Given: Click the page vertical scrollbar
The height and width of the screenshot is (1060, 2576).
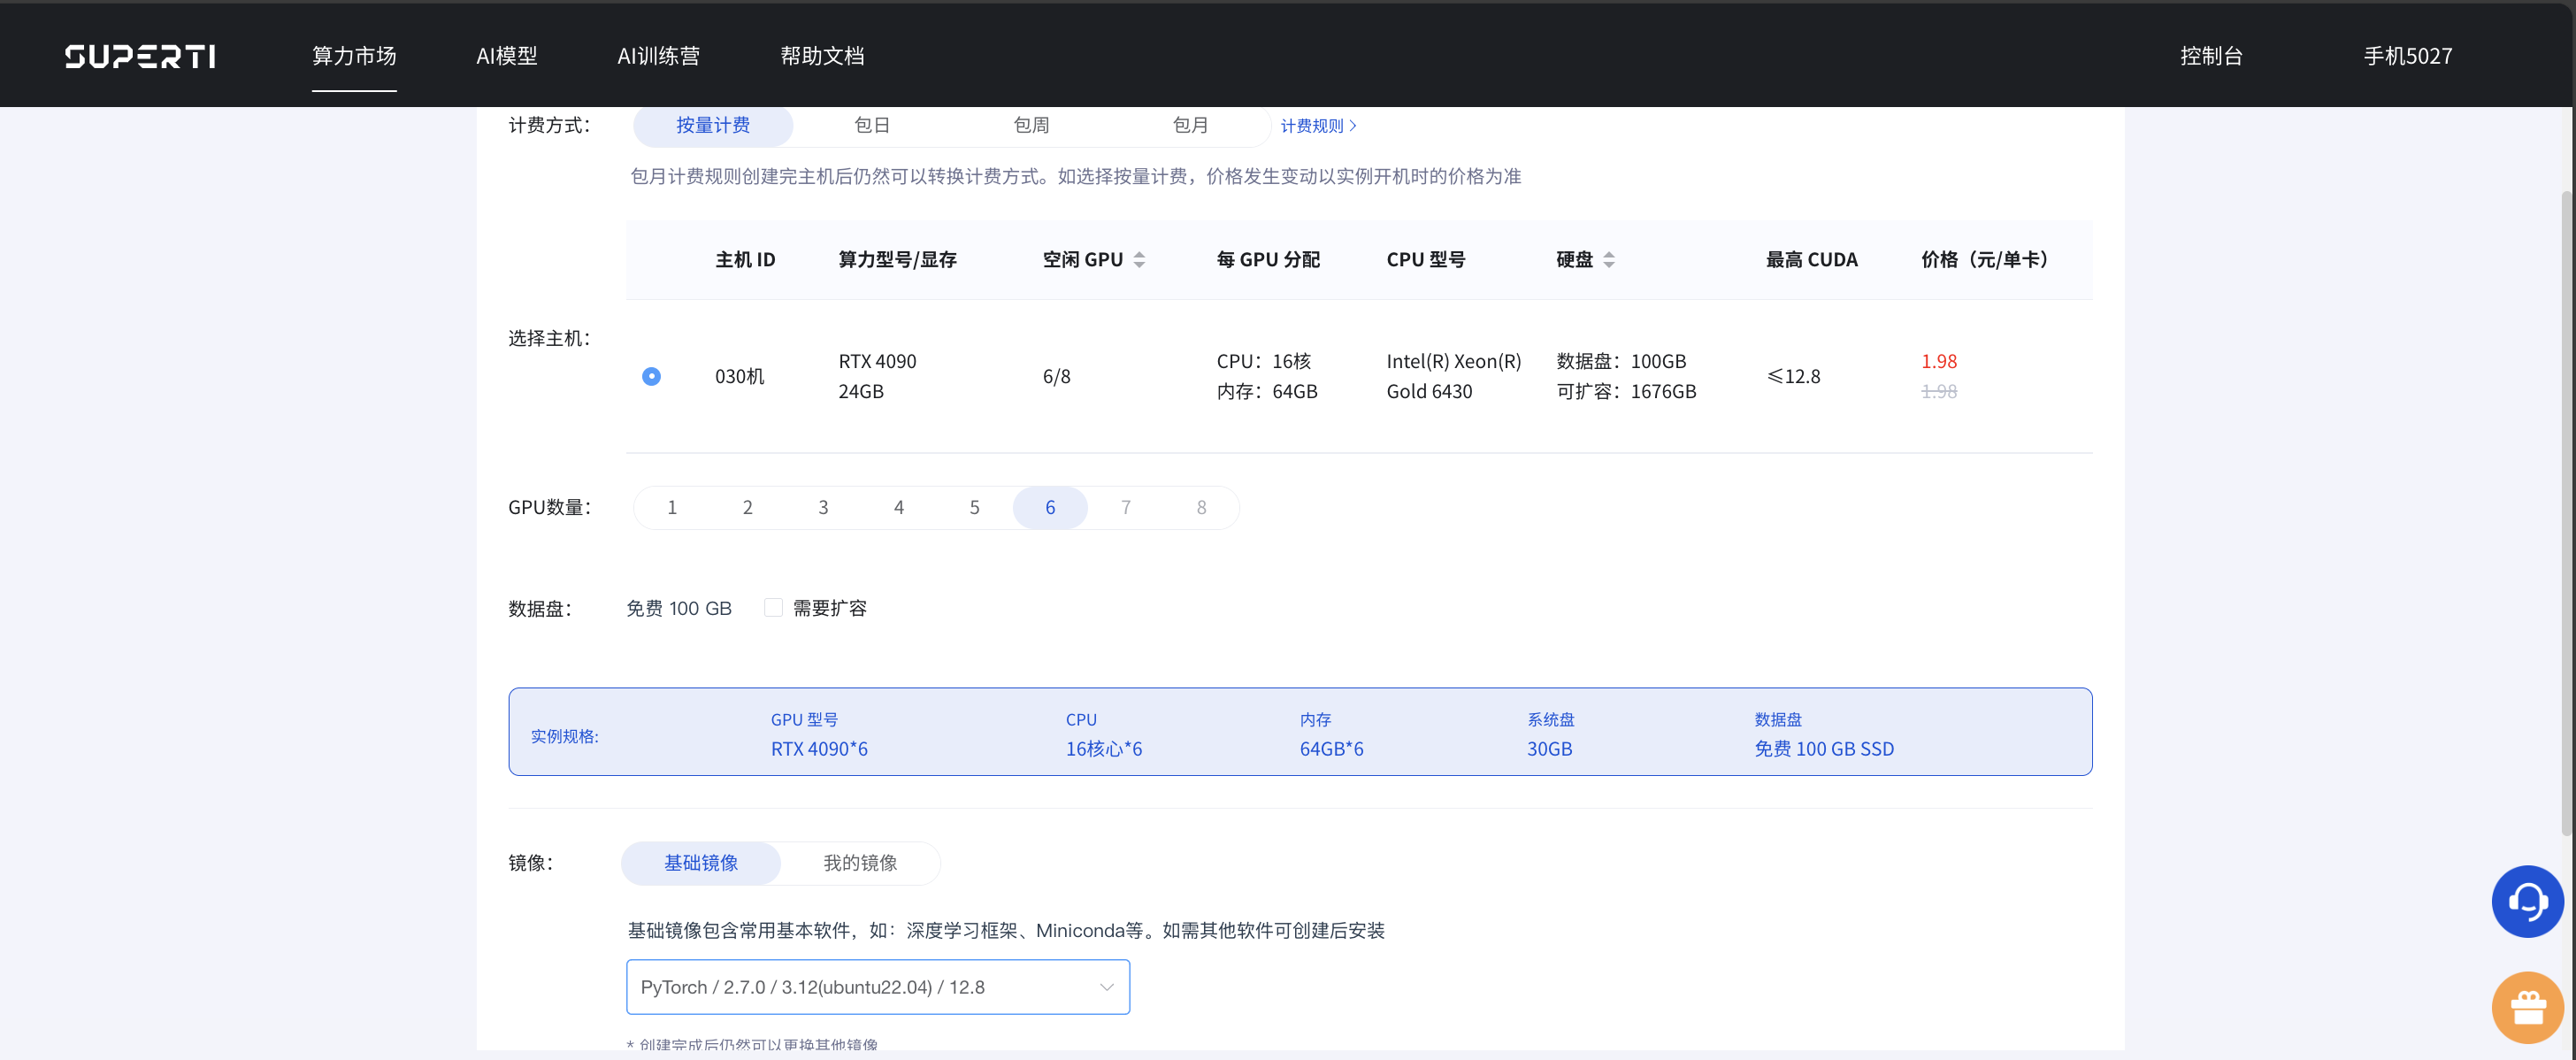Looking at the screenshot, I should [x=2566, y=510].
